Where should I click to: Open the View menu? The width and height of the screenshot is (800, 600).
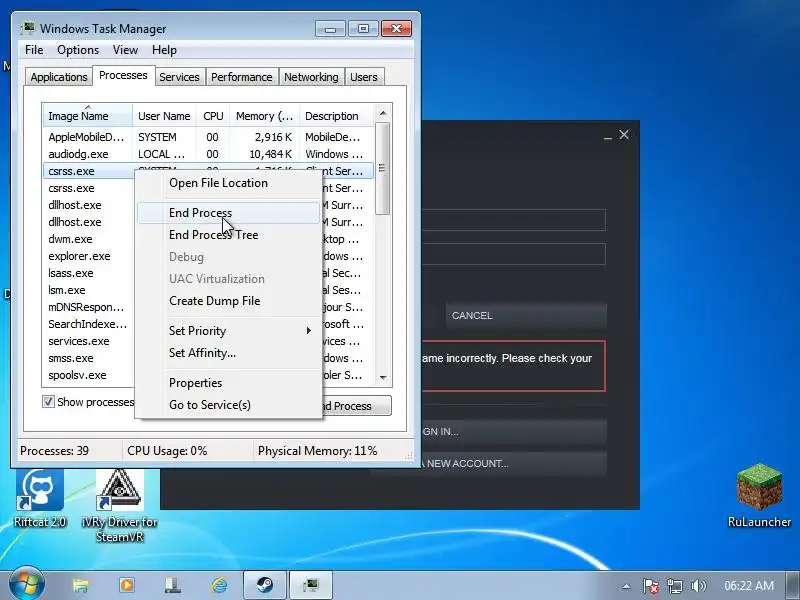coord(126,50)
